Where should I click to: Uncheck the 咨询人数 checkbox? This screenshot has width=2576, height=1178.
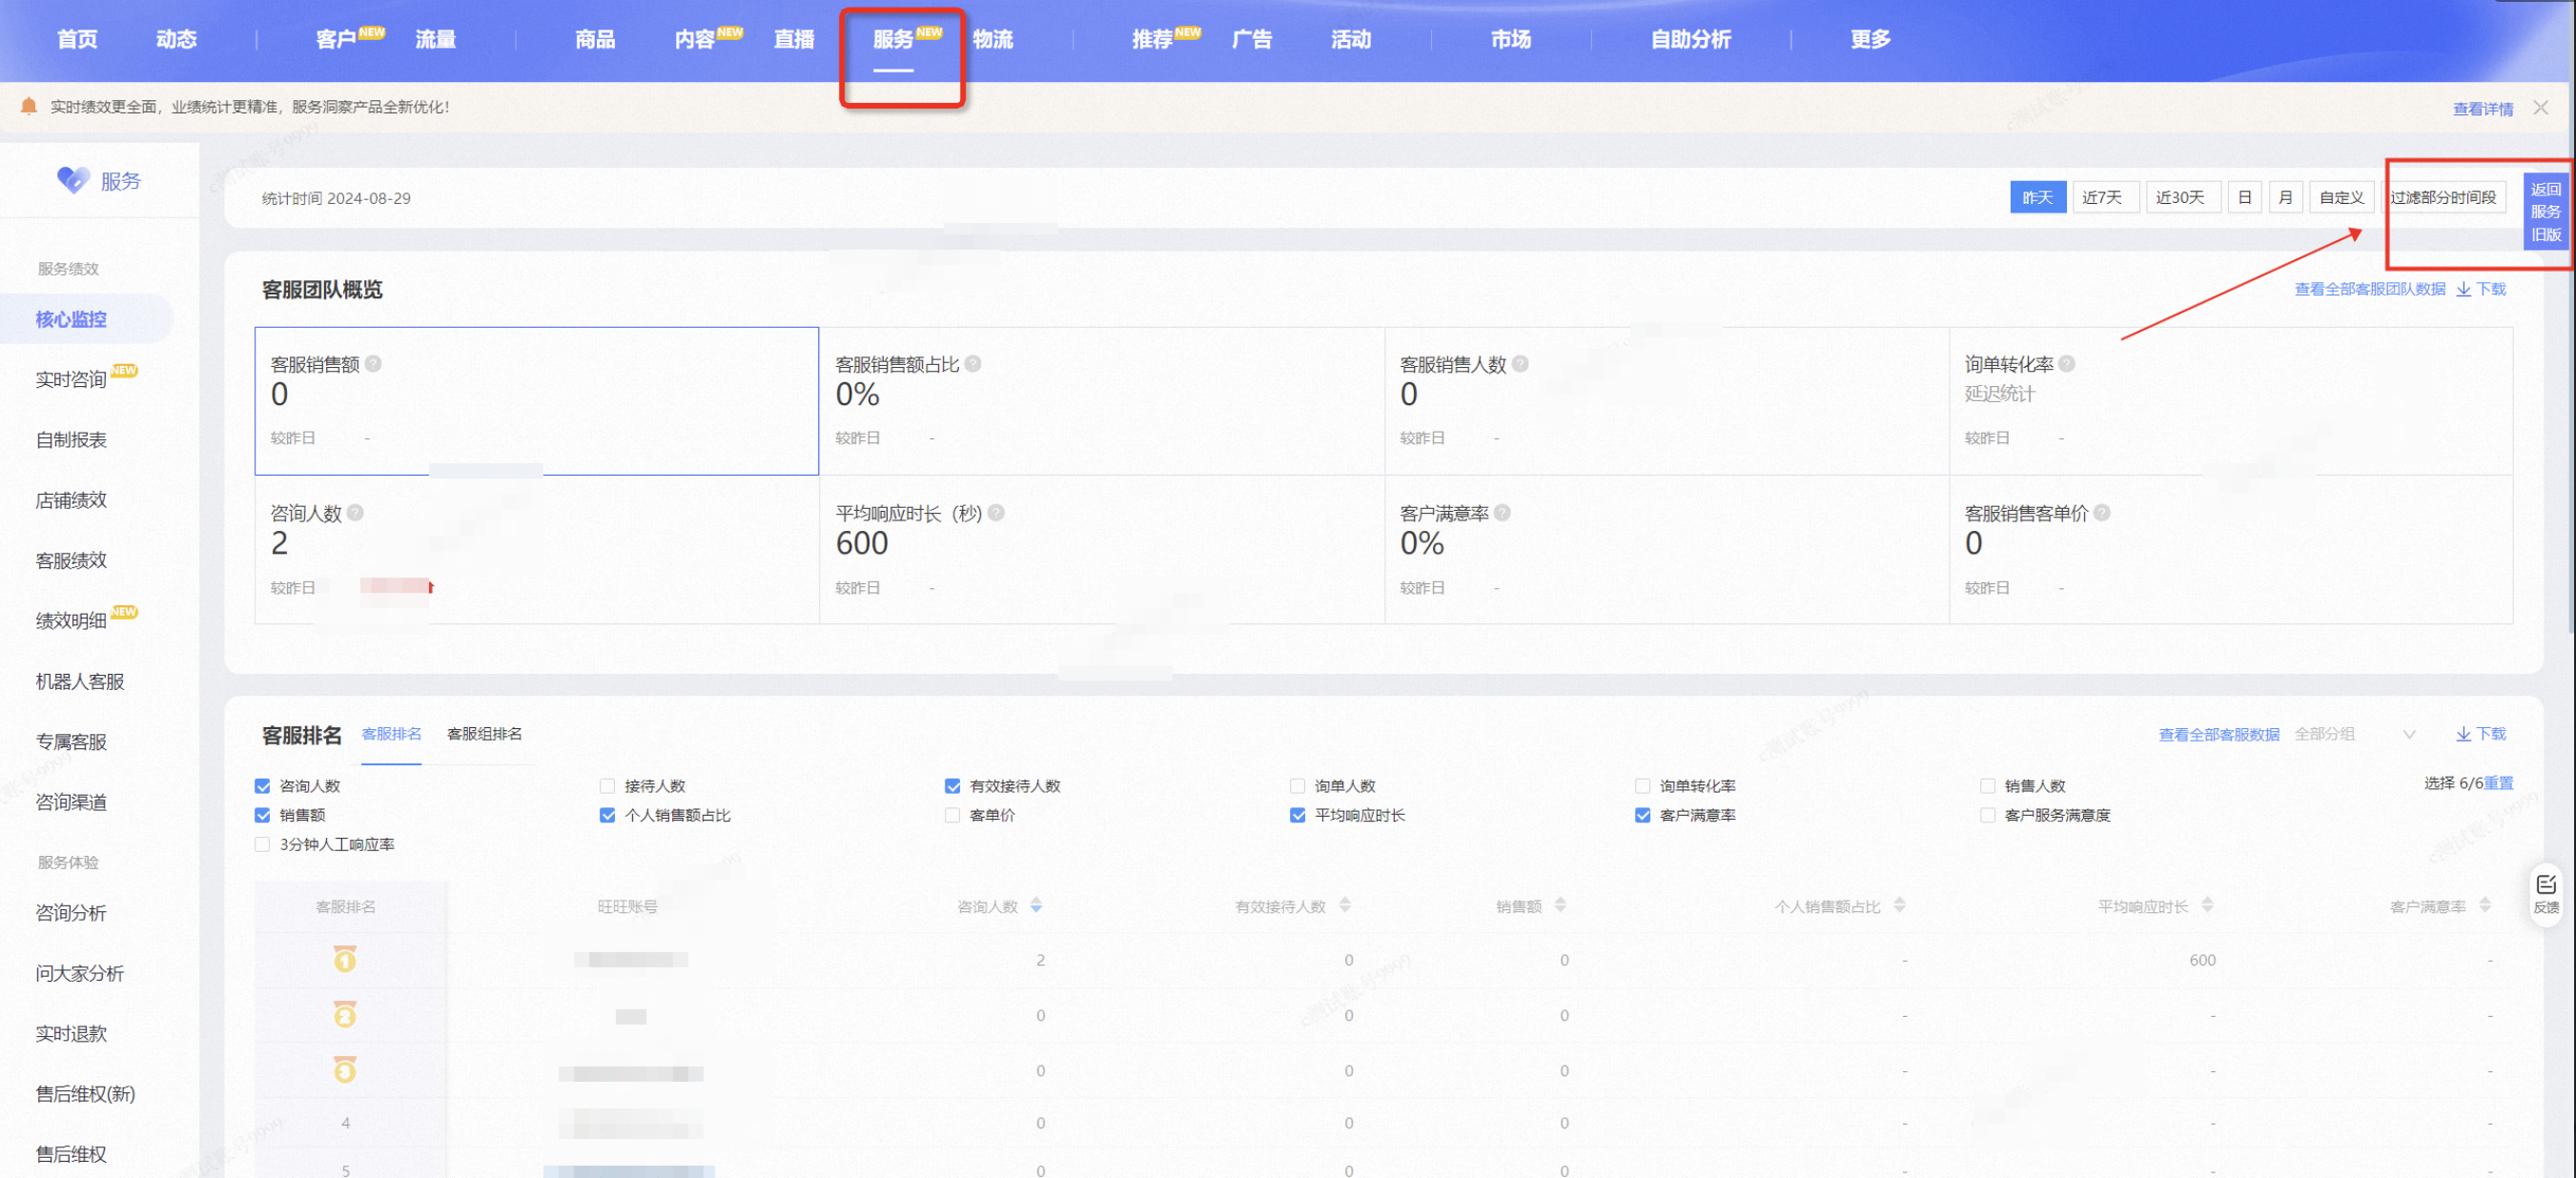pos(262,786)
